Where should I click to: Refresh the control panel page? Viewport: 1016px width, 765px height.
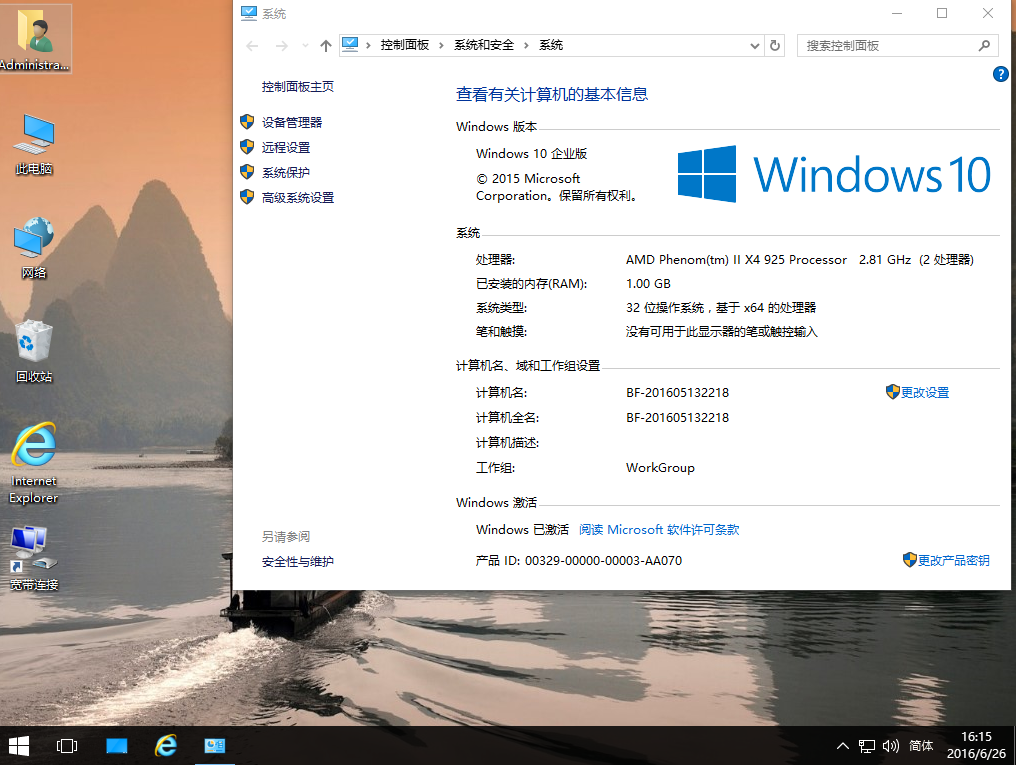[775, 45]
